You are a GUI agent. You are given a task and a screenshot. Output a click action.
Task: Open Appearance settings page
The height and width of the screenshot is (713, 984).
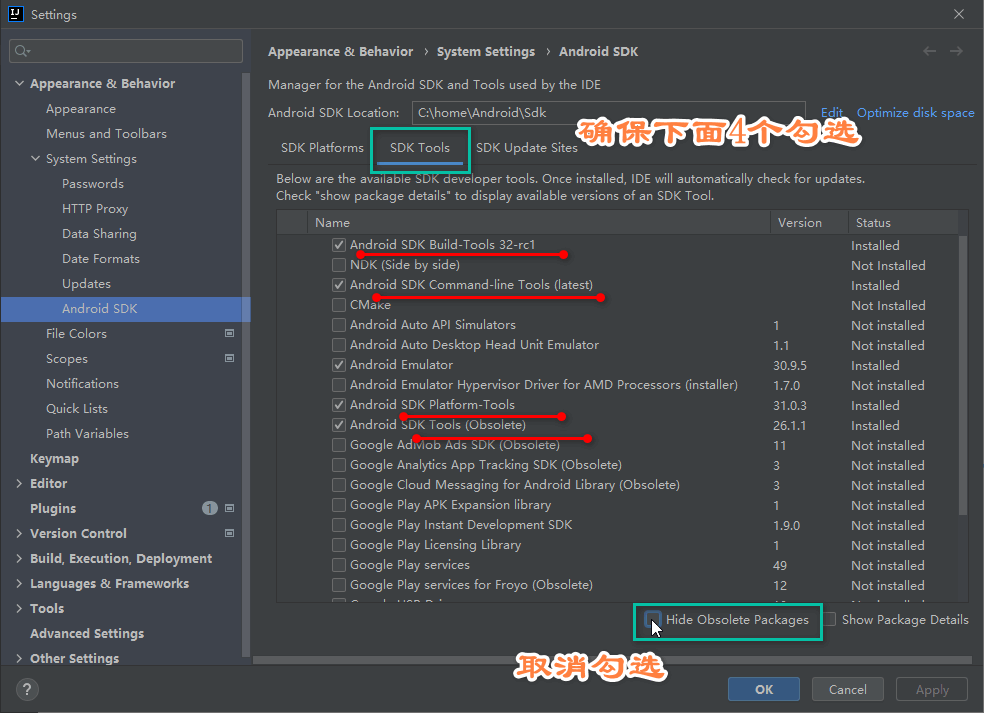point(81,109)
